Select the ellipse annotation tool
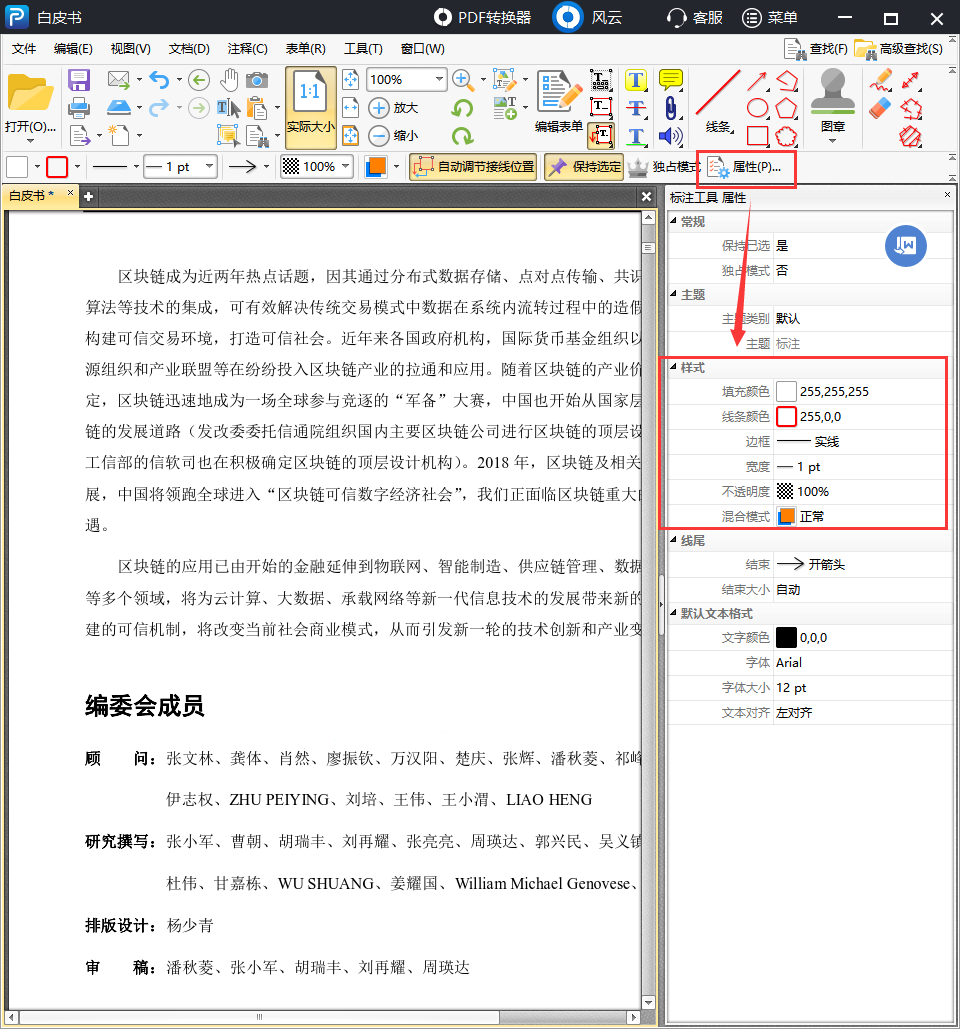This screenshot has height=1029, width=960. point(757,108)
